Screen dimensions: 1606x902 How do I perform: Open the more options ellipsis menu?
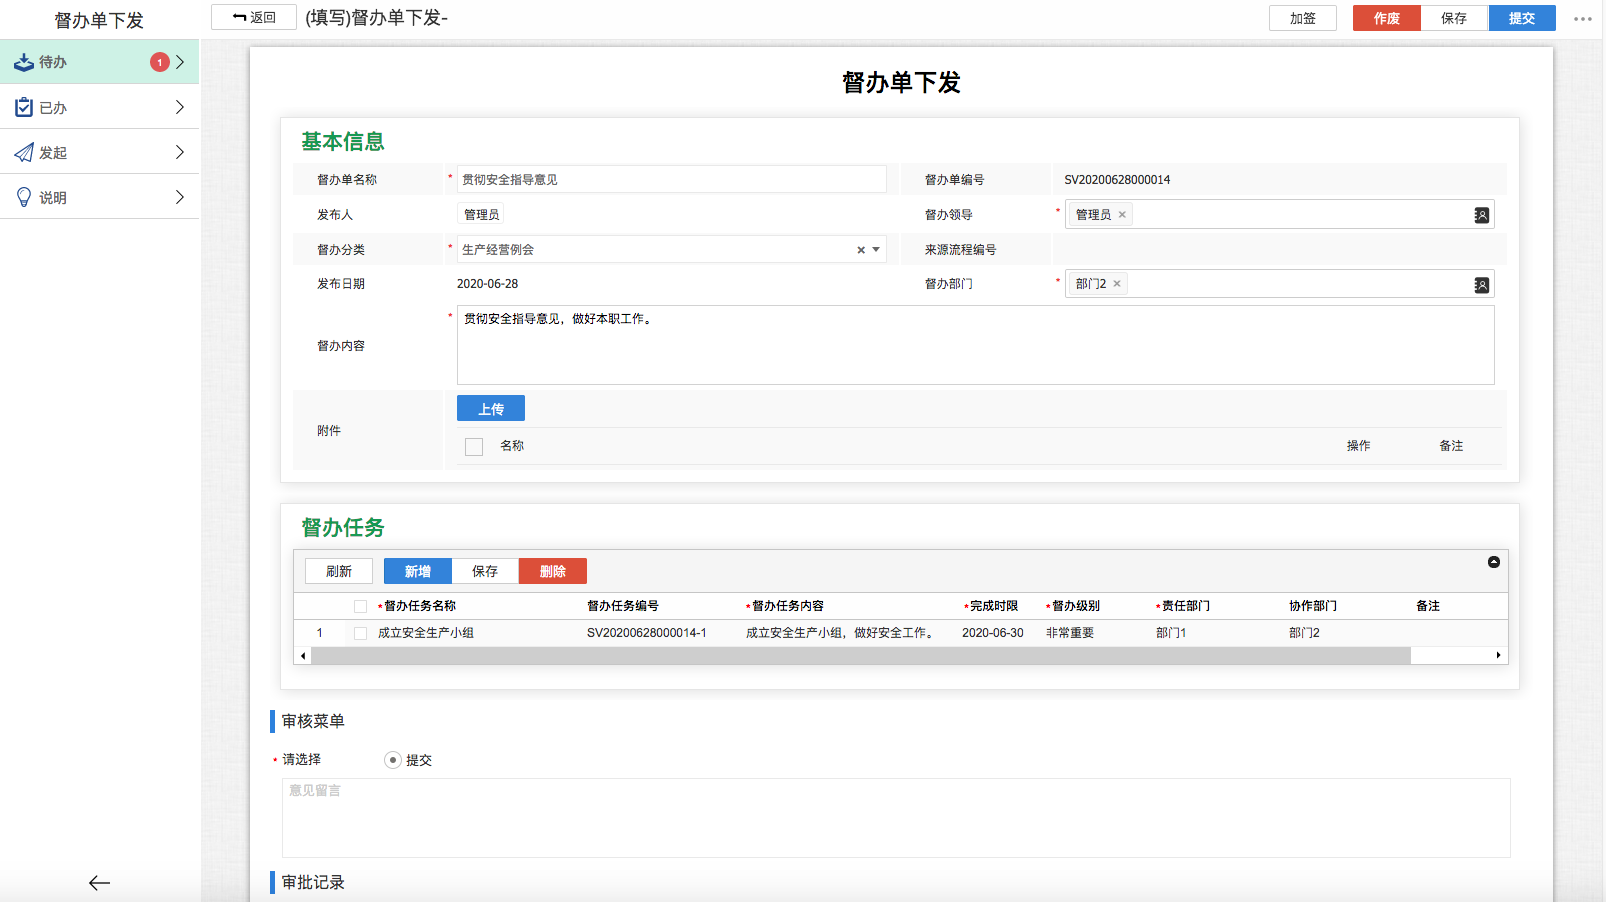[x=1582, y=18]
